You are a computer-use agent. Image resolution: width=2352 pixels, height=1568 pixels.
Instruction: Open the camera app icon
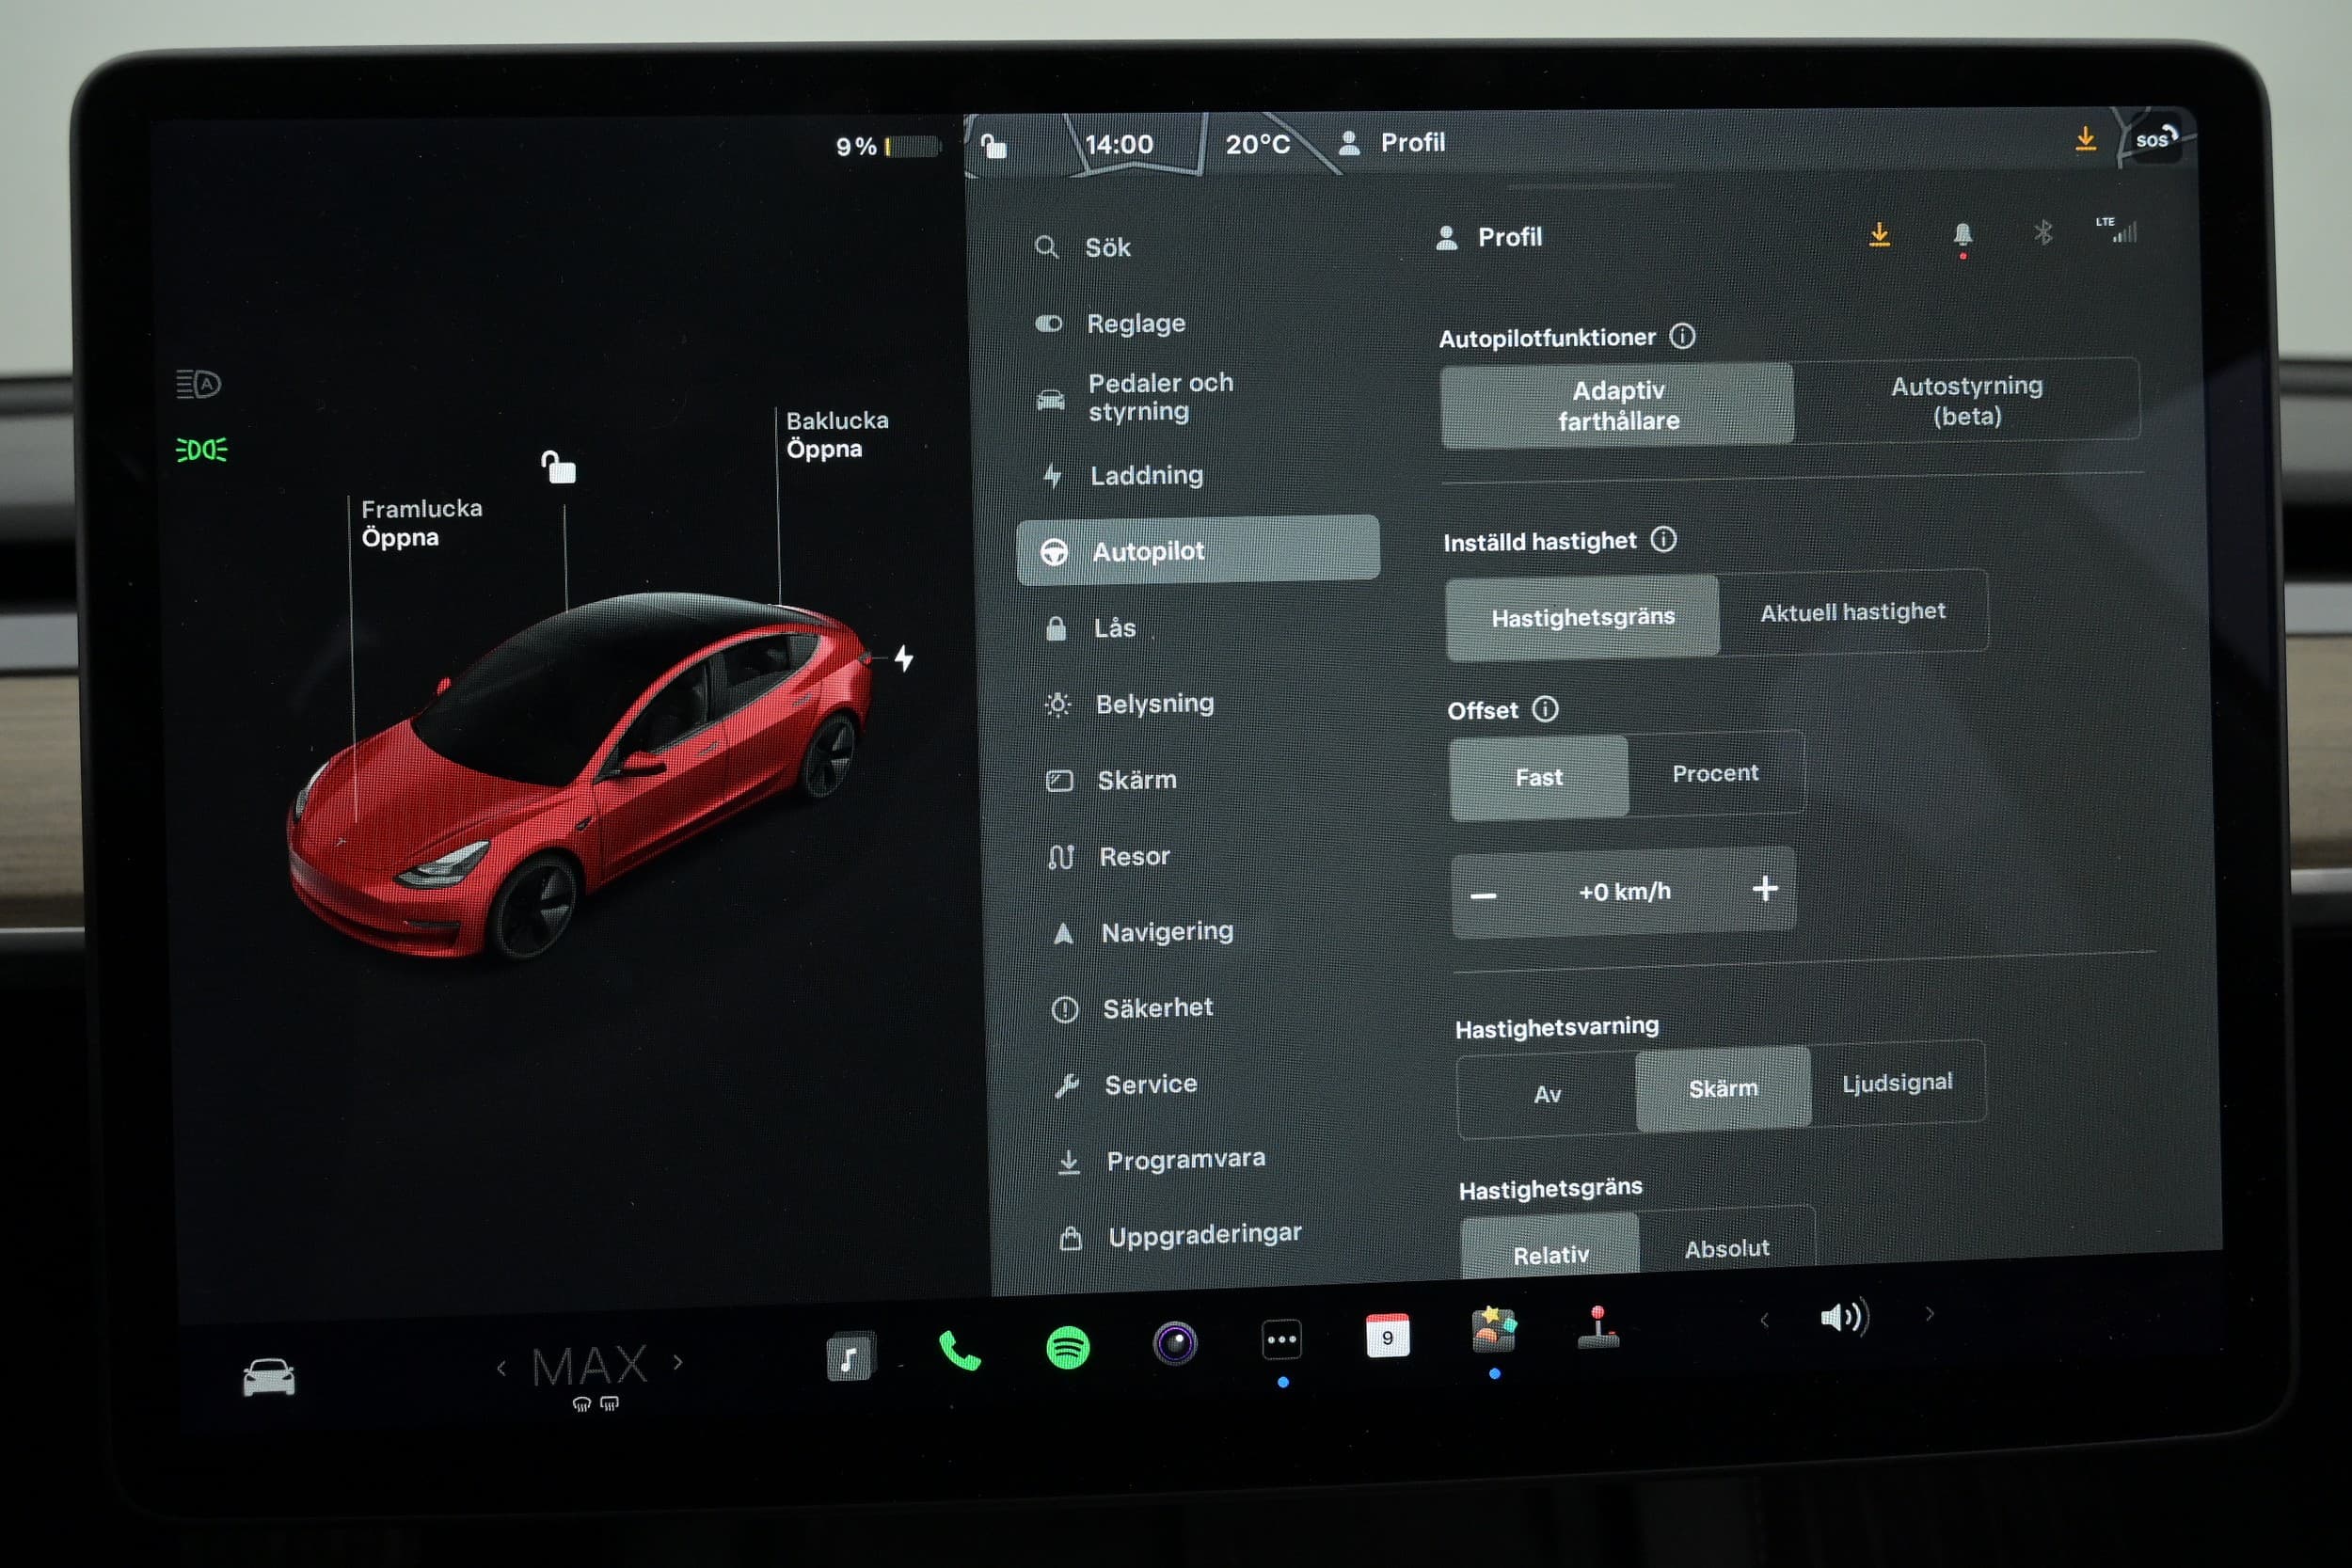(x=1175, y=1343)
